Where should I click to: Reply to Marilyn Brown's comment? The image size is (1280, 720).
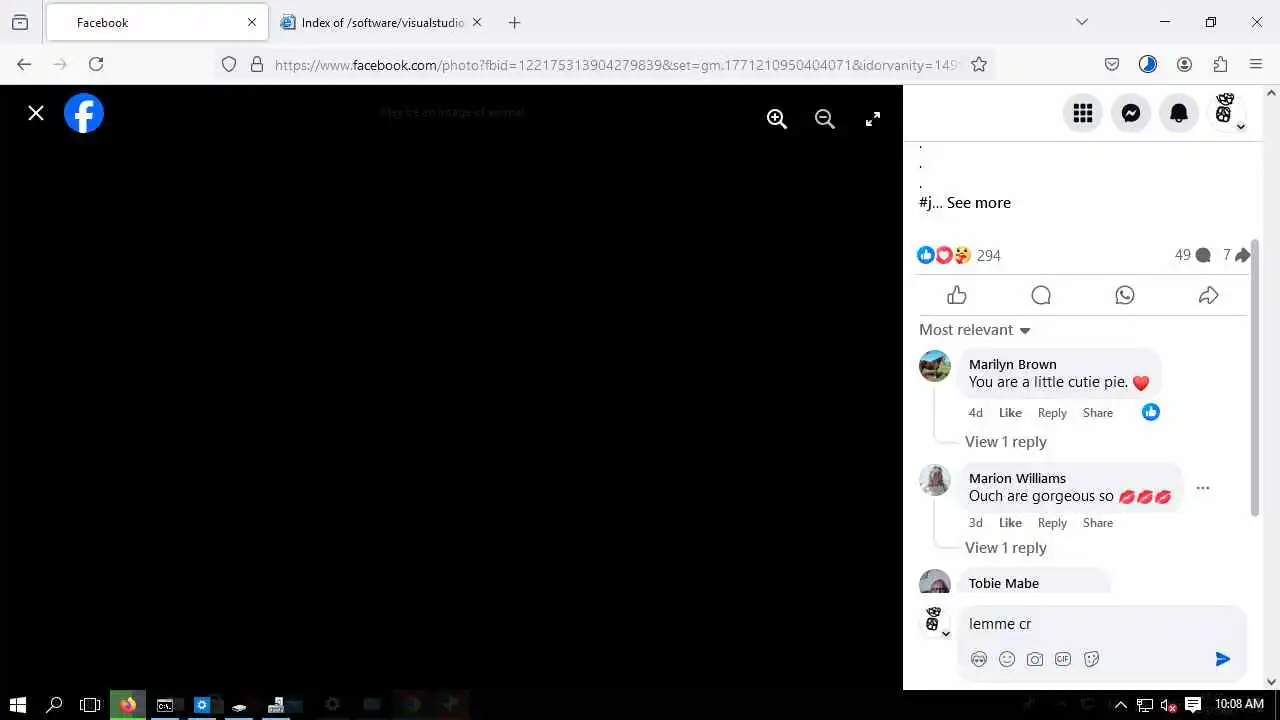1052,413
